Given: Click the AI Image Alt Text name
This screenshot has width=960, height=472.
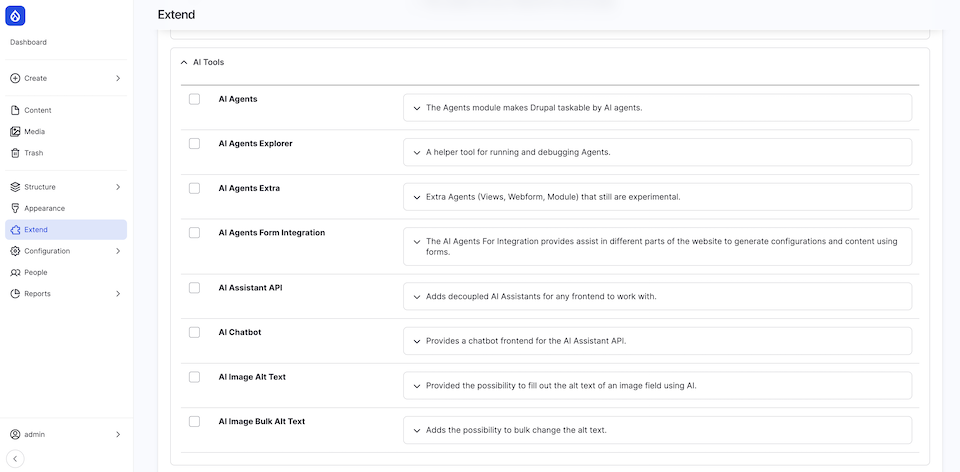Looking at the screenshot, I should [x=252, y=377].
